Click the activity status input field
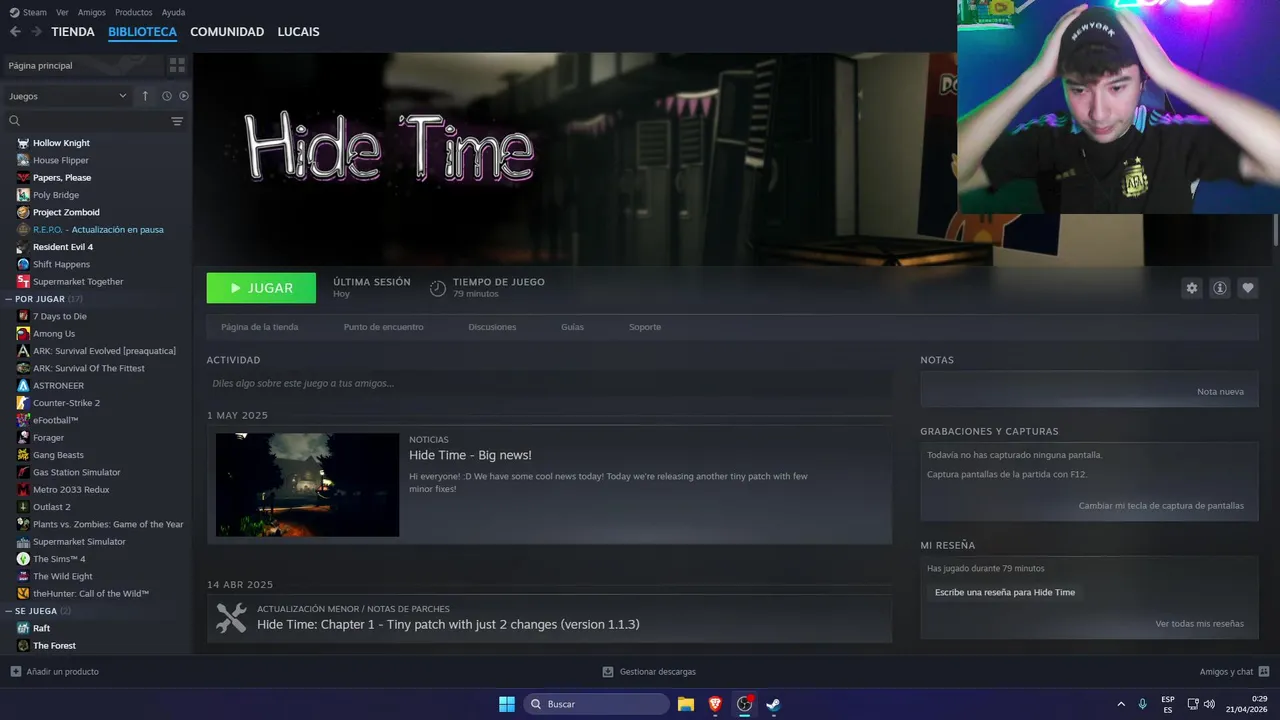 pos(549,383)
